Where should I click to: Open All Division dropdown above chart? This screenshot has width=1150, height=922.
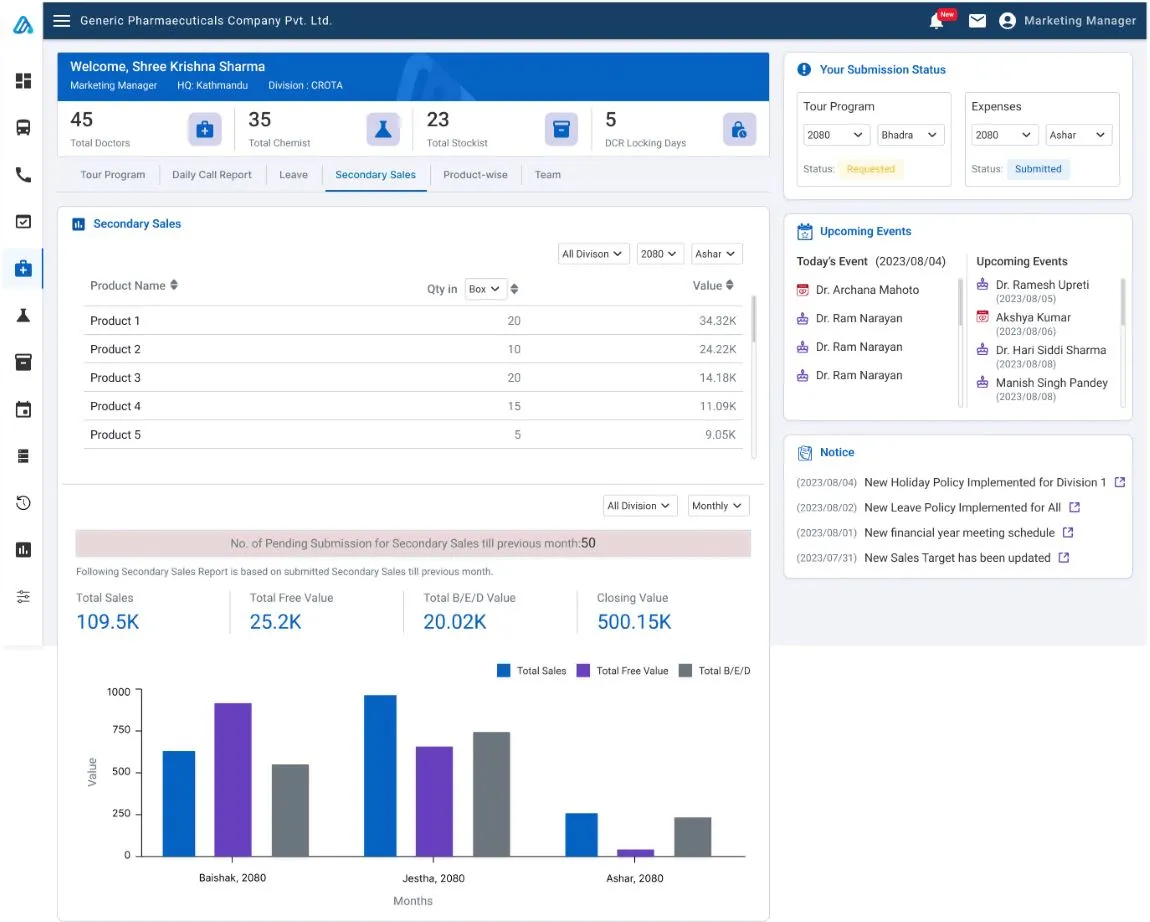640,506
